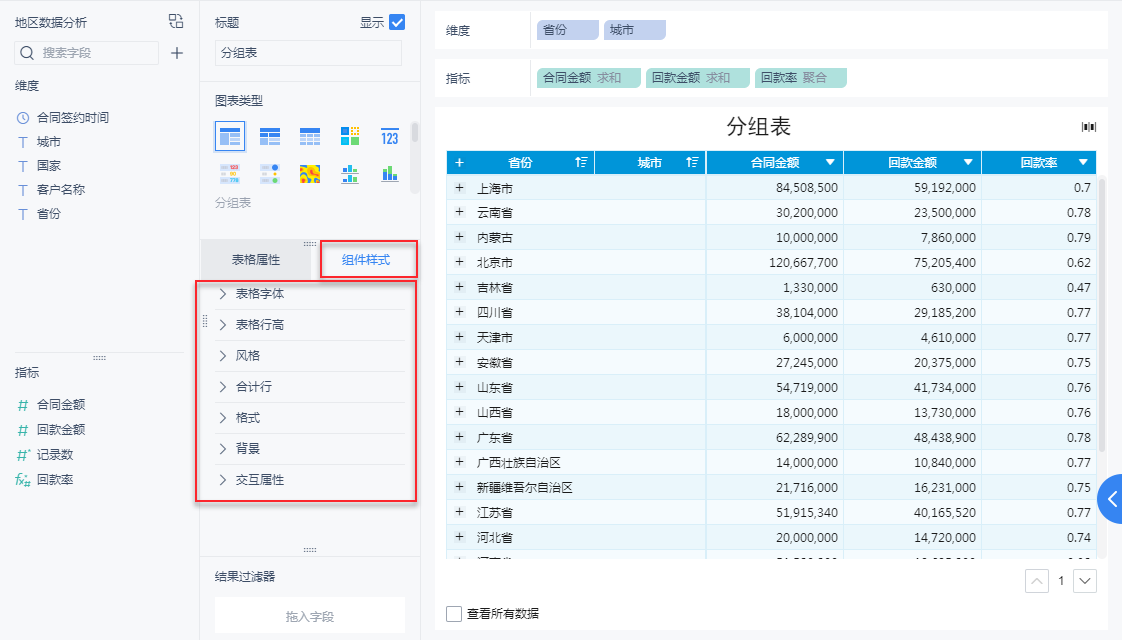Open the 合同金额 column header dropdown
Viewport: 1122px width, 640px height.
tap(830, 163)
